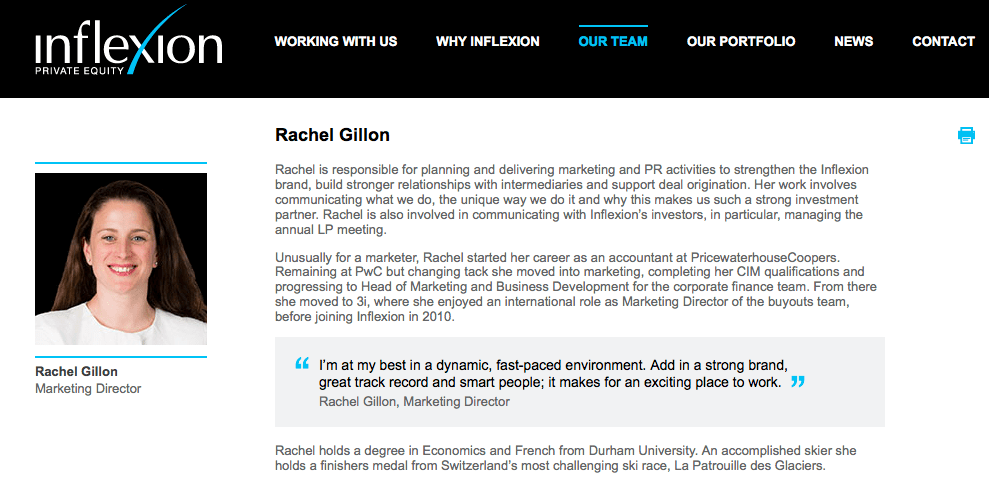Image resolution: width=989 pixels, height=500 pixels.
Task: Go to the Why Inflexion page
Action: pyautogui.click(x=488, y=42)
